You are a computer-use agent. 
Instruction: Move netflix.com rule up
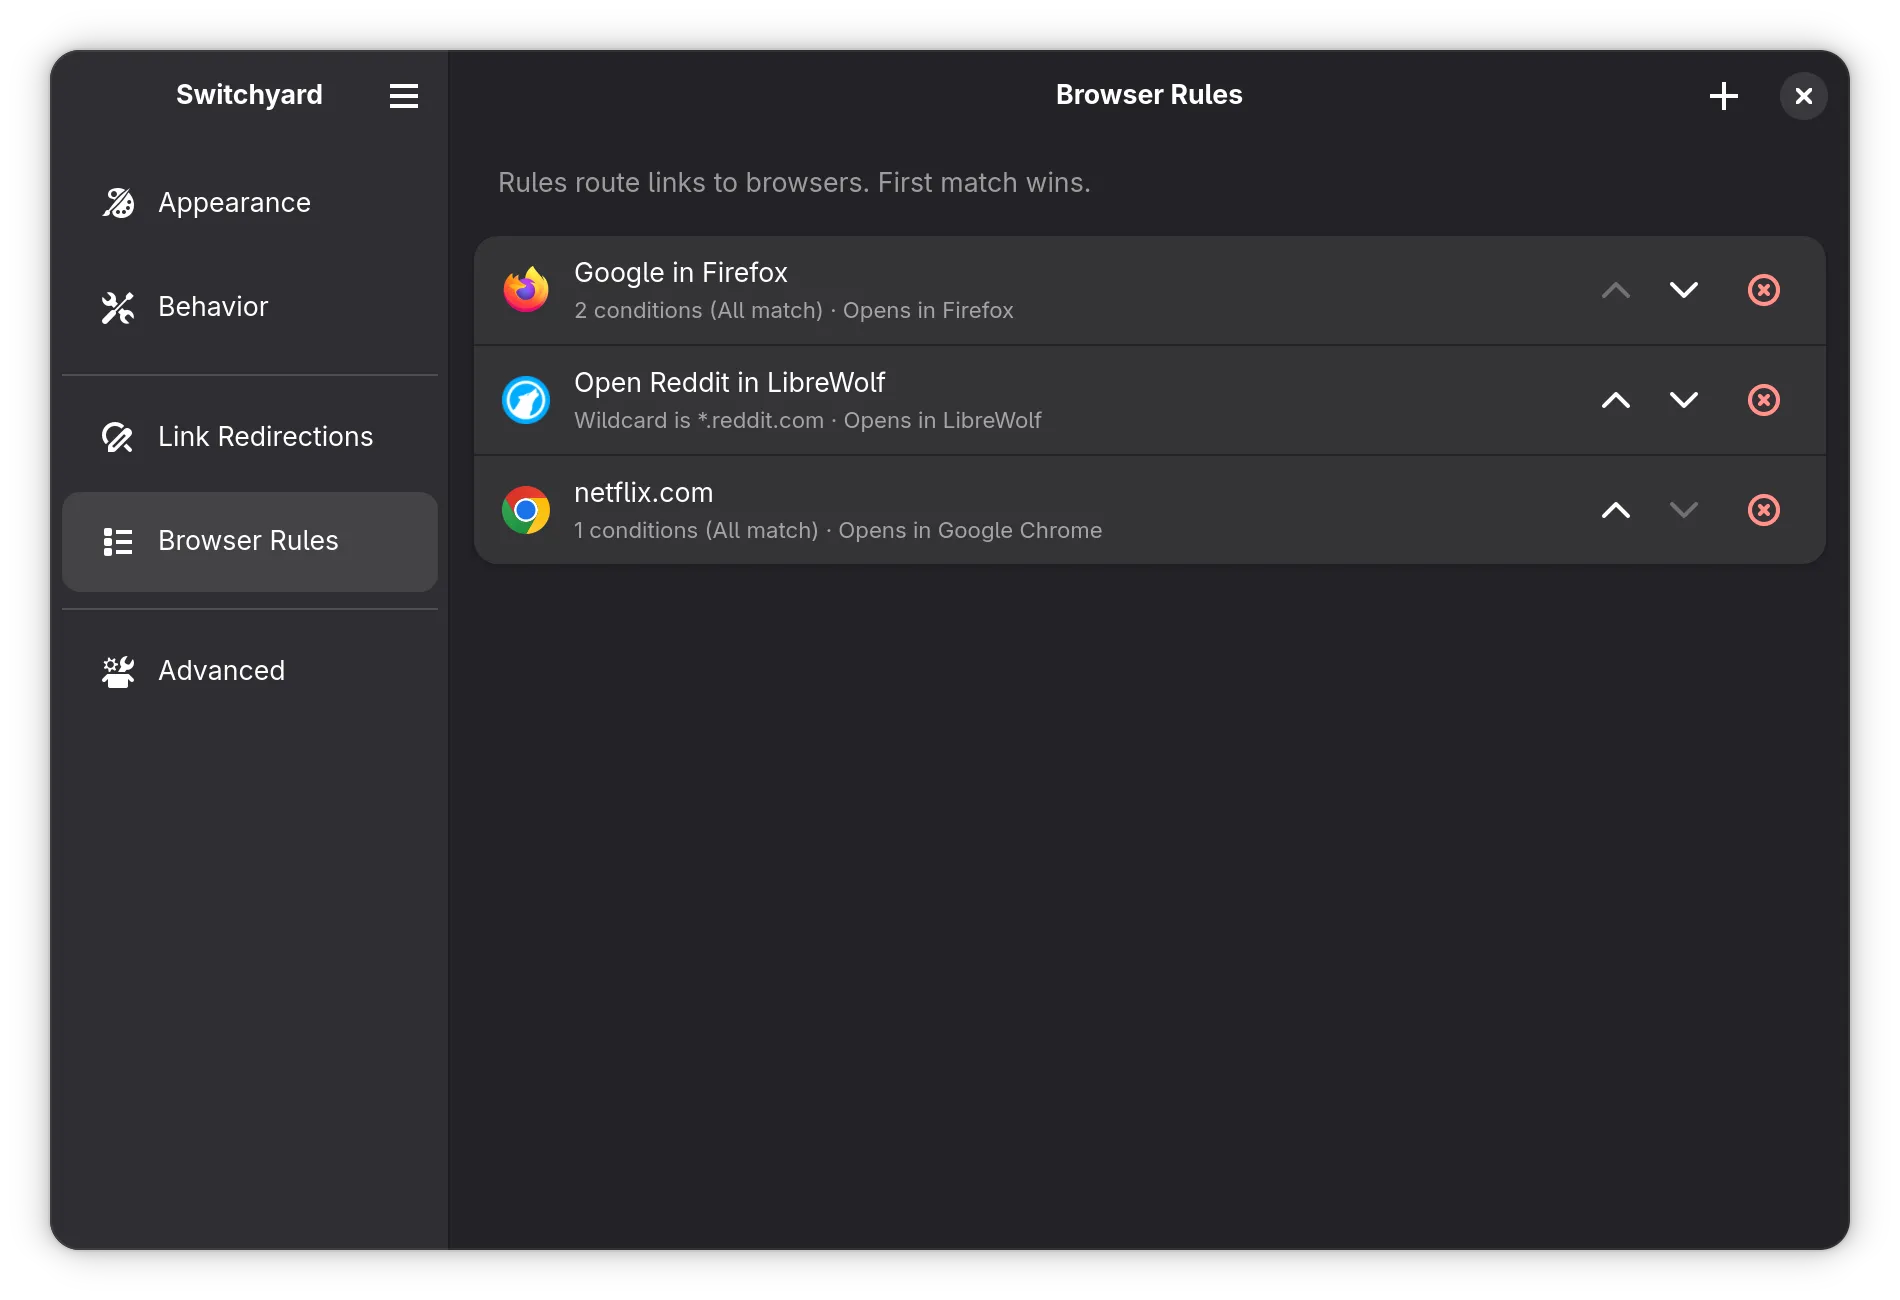1616,510
